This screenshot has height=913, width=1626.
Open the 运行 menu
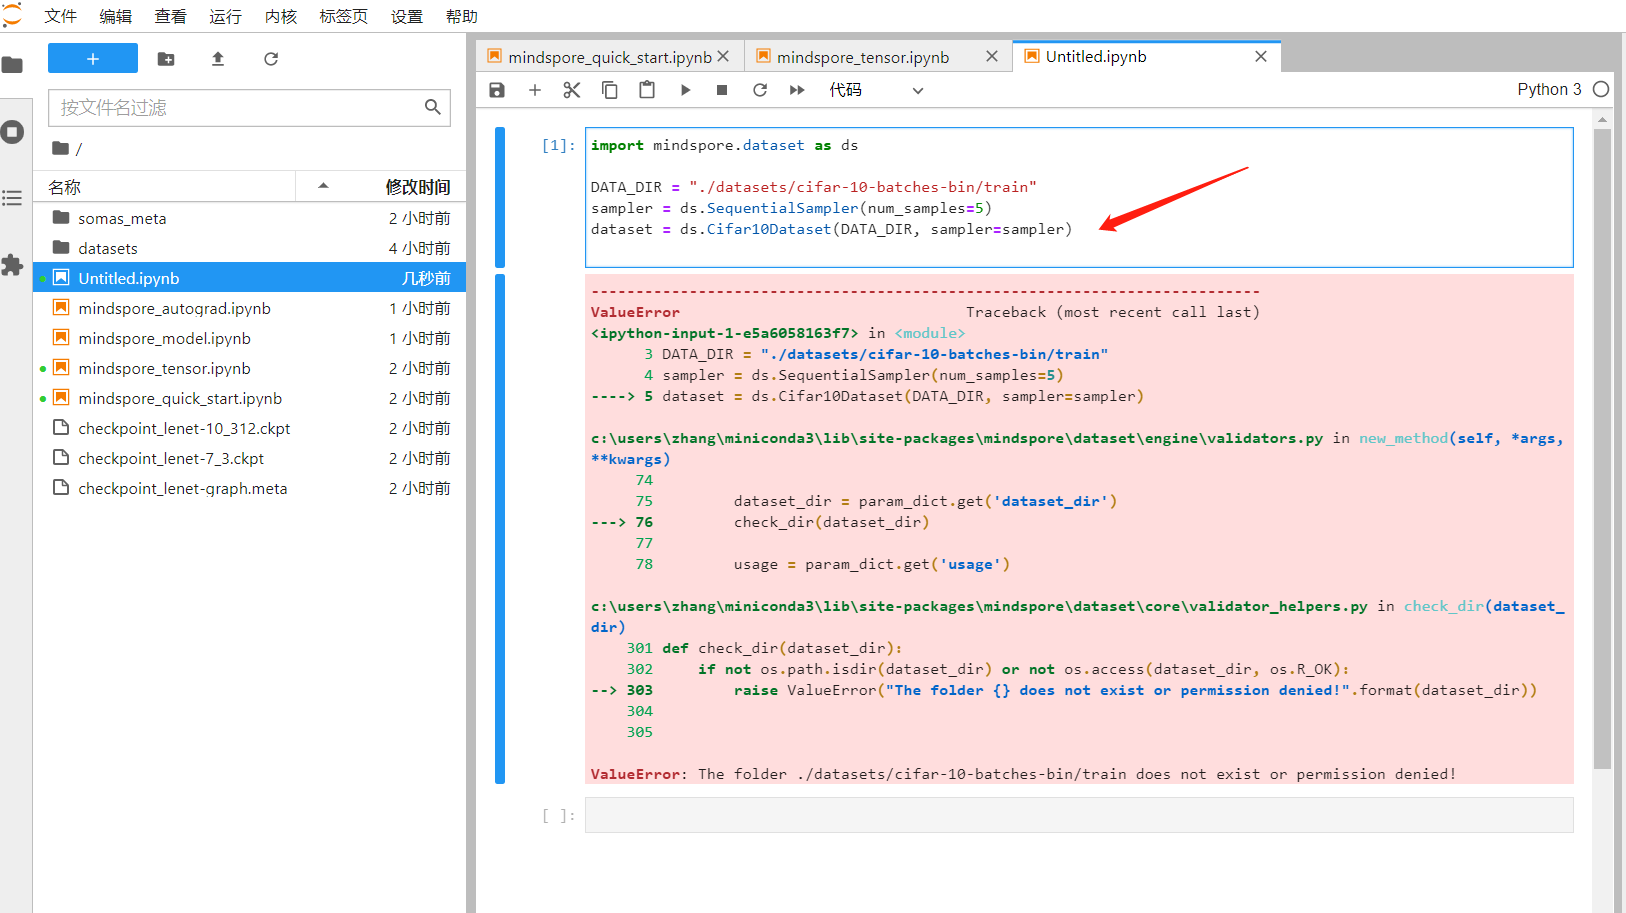pyautogui.click(x=226, y=16)
